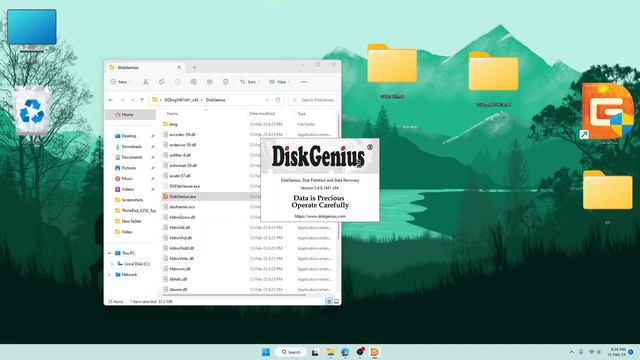Click the Delete trash icon in toolbar
This screenshot has width=640, height=360.
coord(225,82)
